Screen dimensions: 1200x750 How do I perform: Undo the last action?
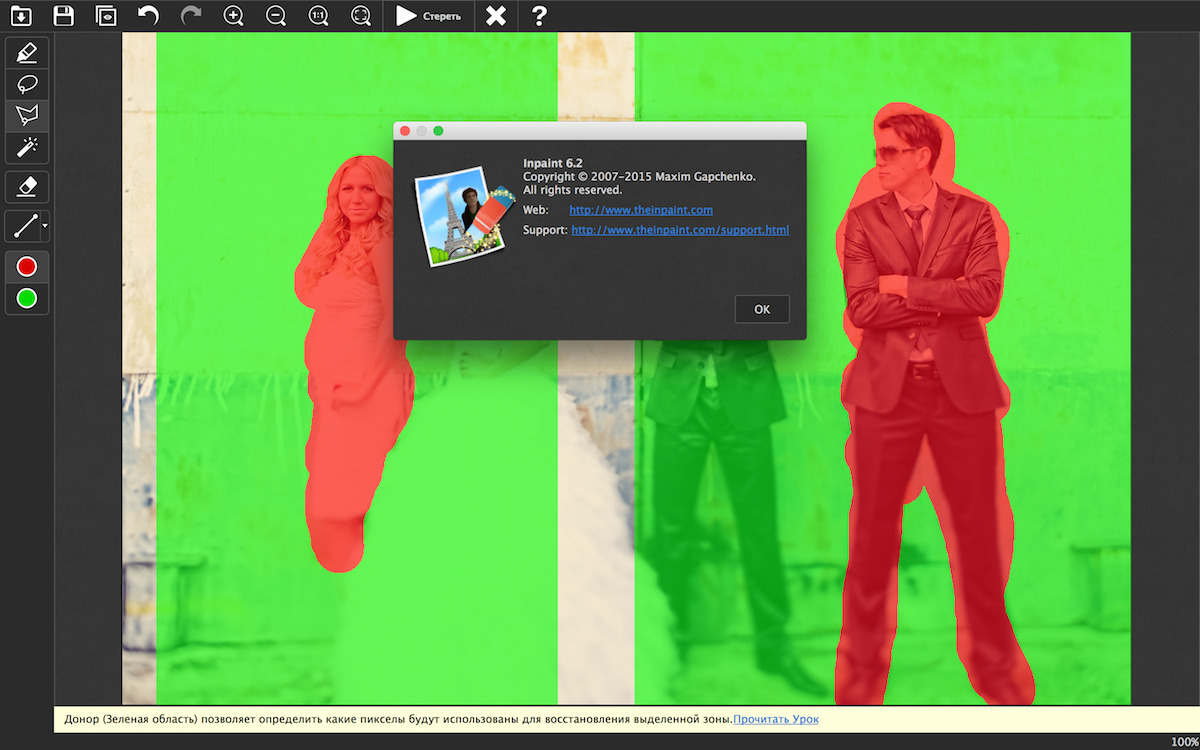click(148, 15)
